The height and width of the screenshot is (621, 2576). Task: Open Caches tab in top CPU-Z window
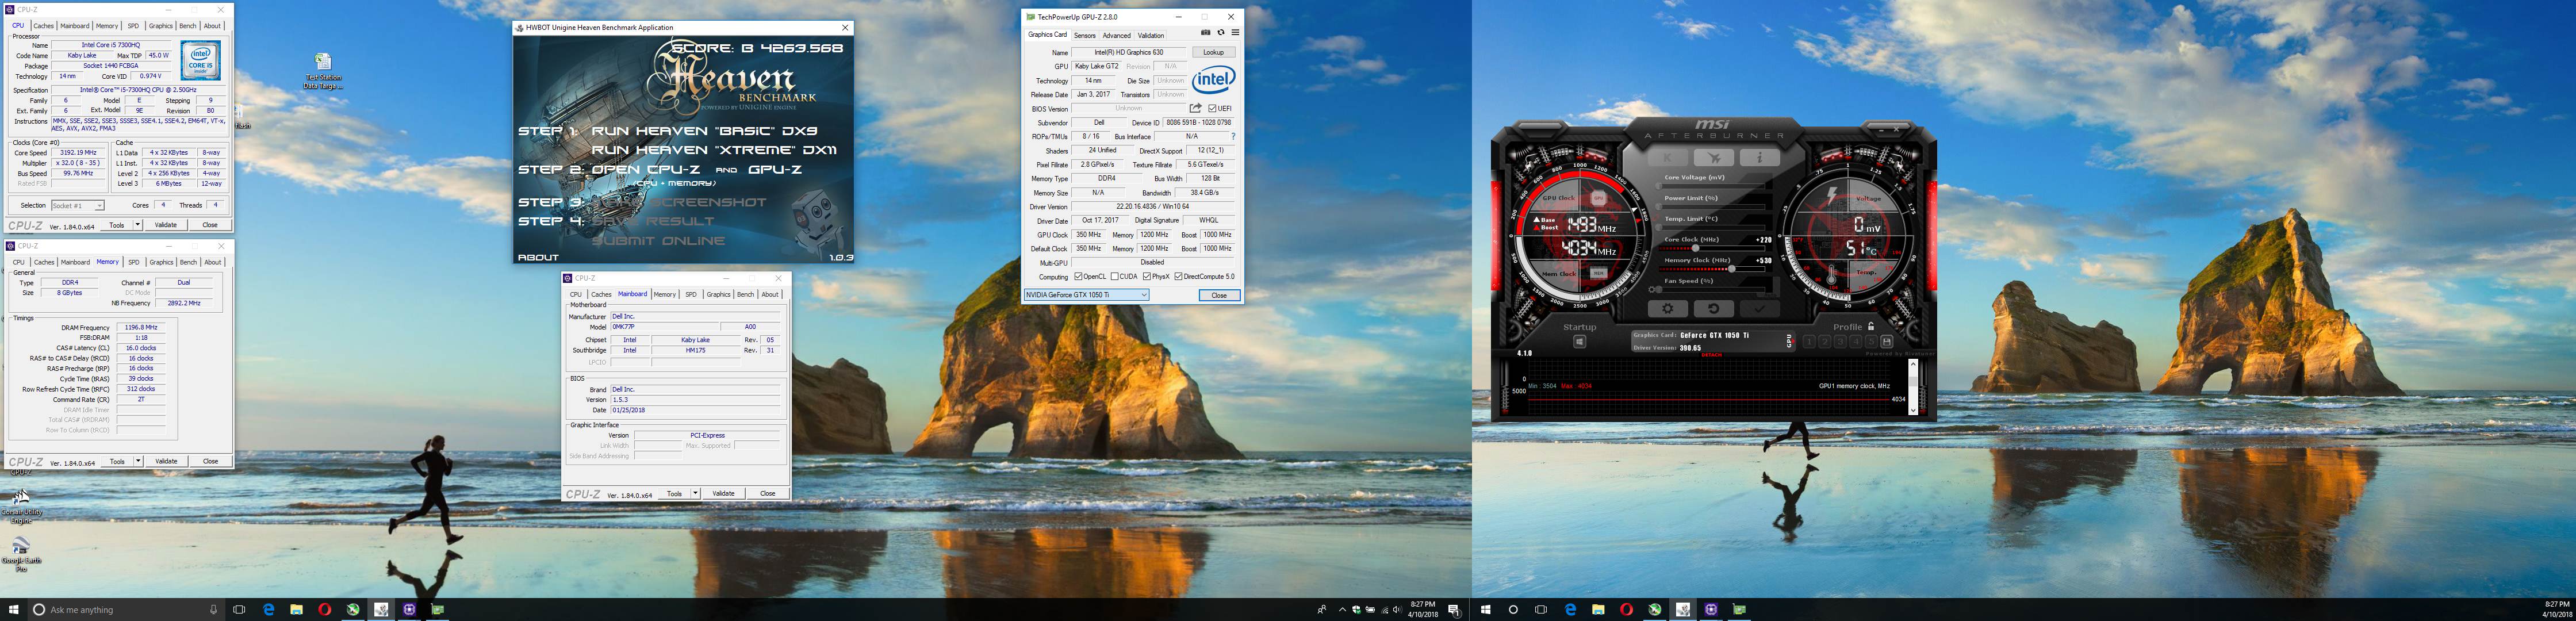coord(44,26)
